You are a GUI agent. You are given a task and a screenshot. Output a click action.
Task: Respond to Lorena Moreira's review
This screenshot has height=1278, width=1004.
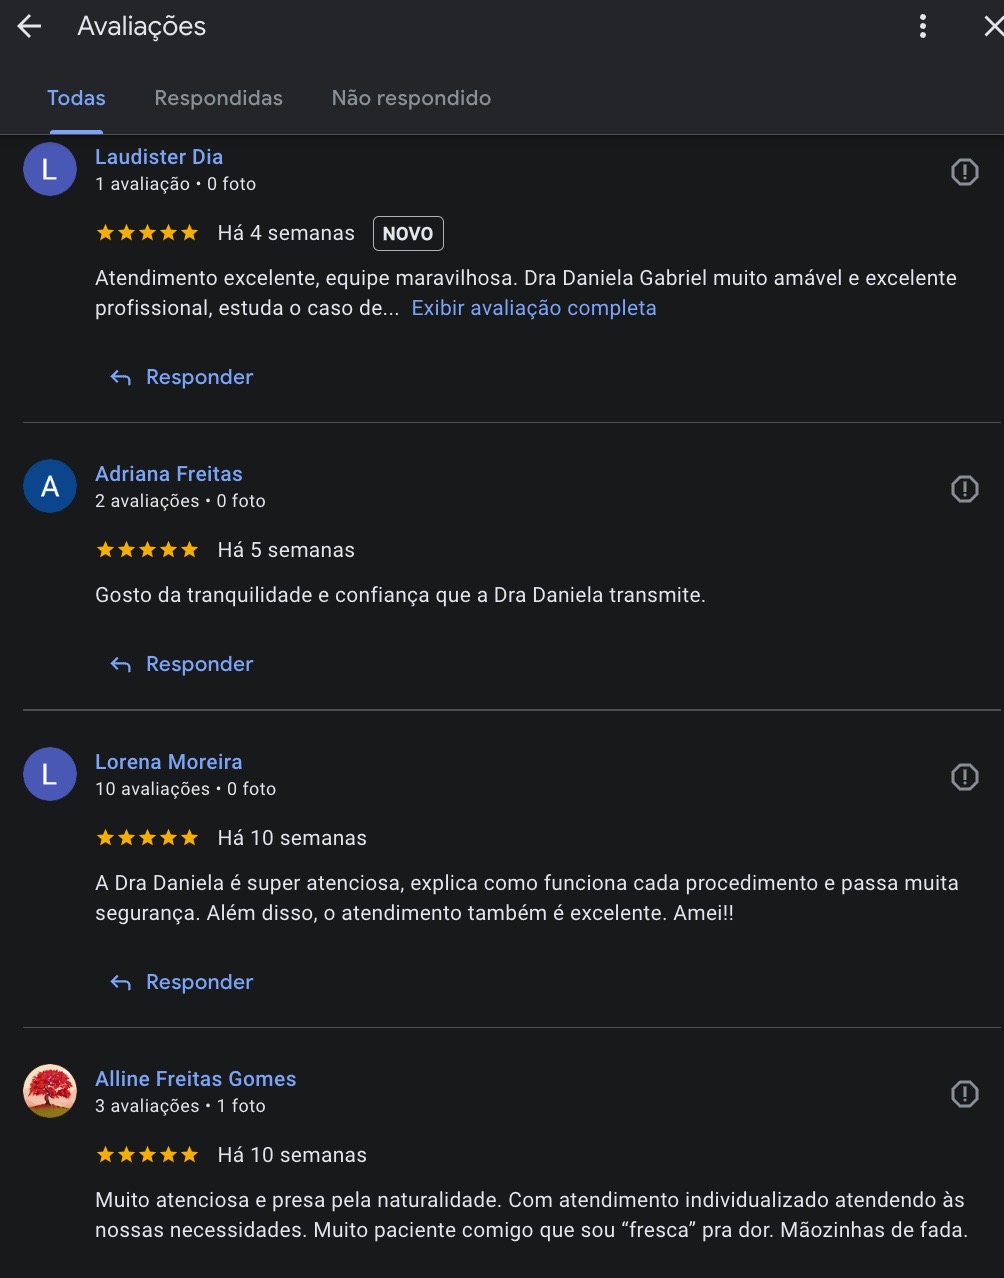click(x=182, y=982)
